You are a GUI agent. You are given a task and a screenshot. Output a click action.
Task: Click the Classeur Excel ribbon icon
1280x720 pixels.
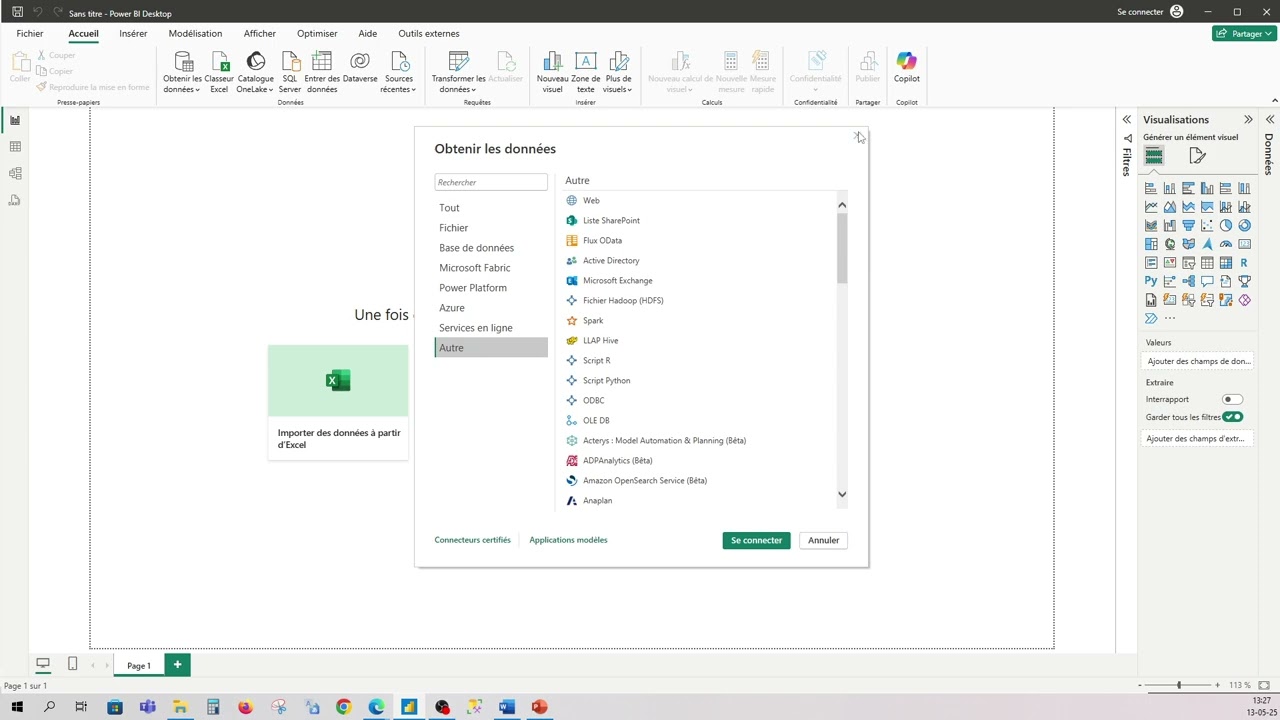click(x=219, y=74)
